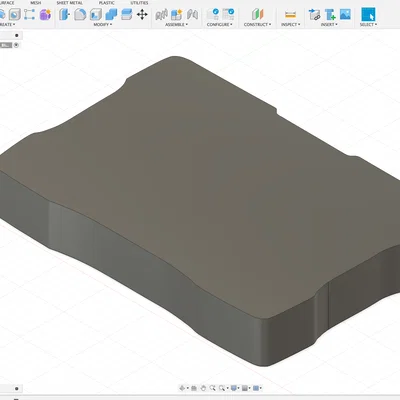The height and width of the screenshot is (400, 400).
Task: Expand the zoom options arrow
Action: click(227, 388)
